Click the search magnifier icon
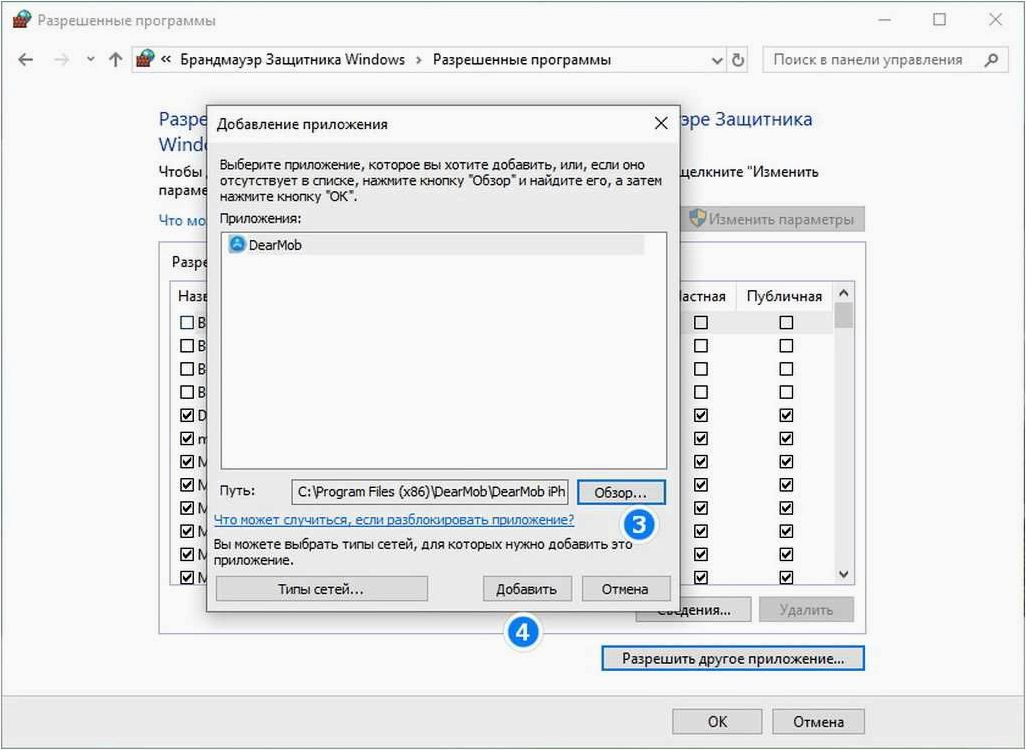The image size is (1026, 750). click(x=991, y=60)
